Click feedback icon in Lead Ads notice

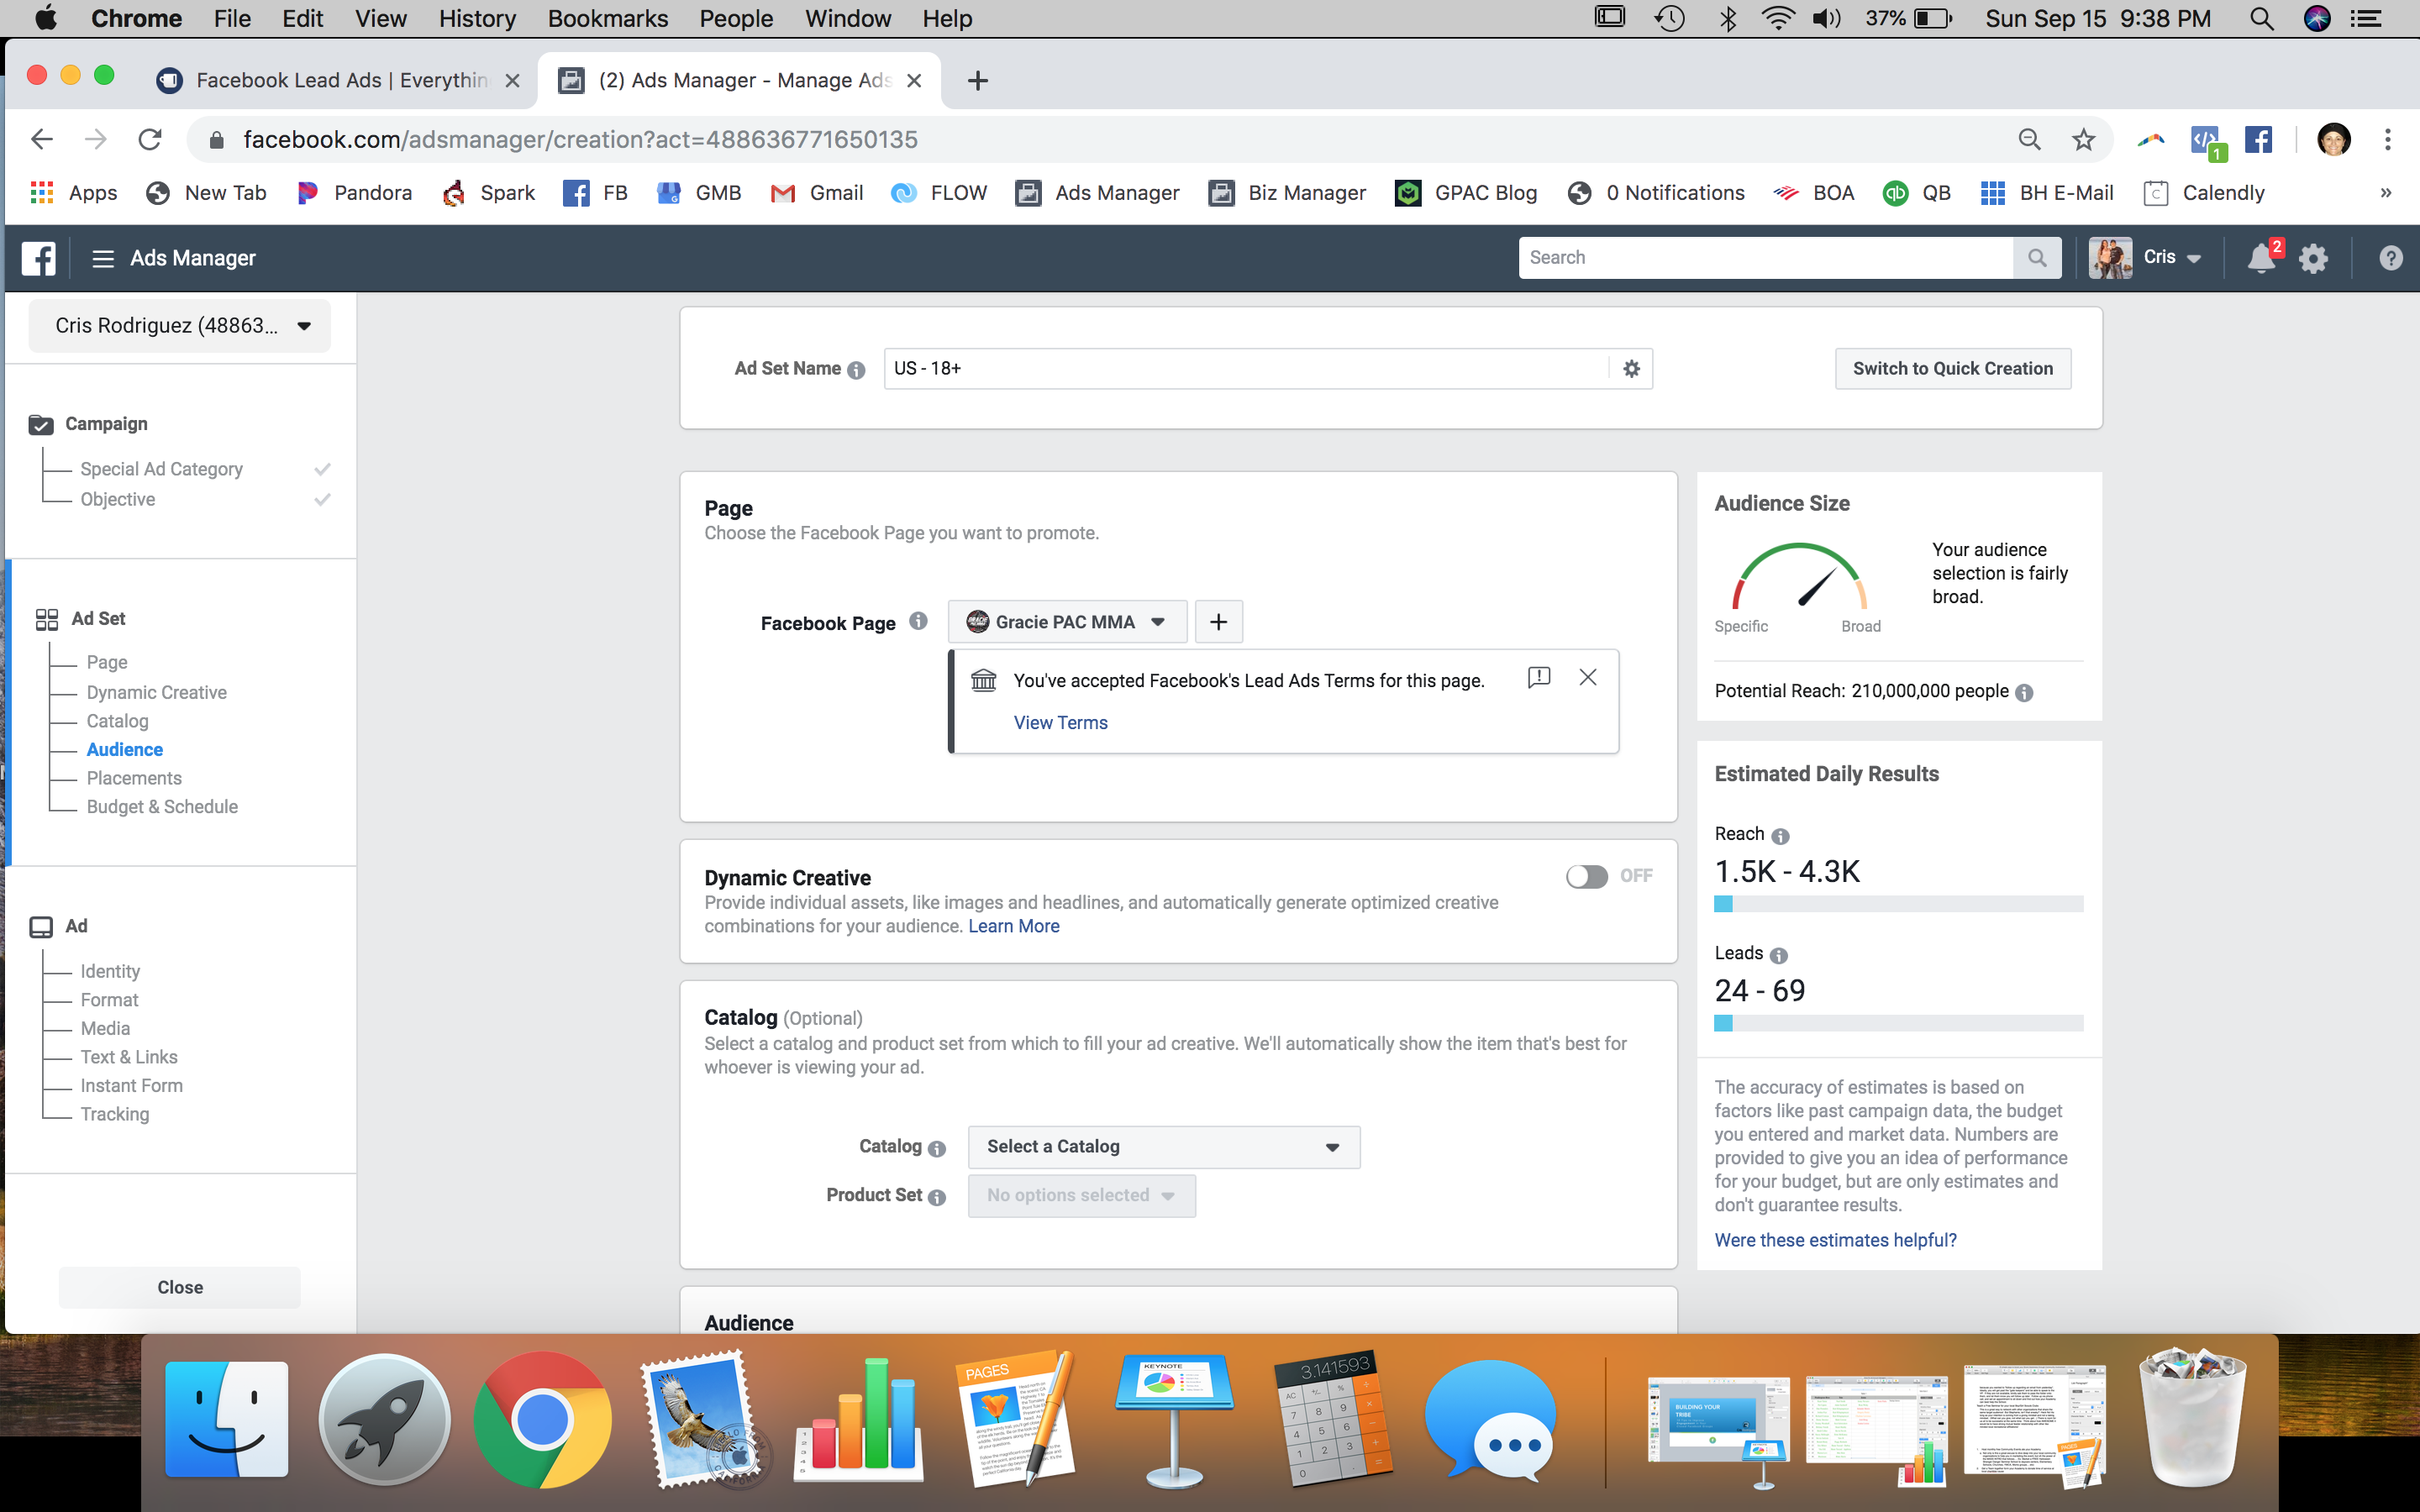[1539, 678]
